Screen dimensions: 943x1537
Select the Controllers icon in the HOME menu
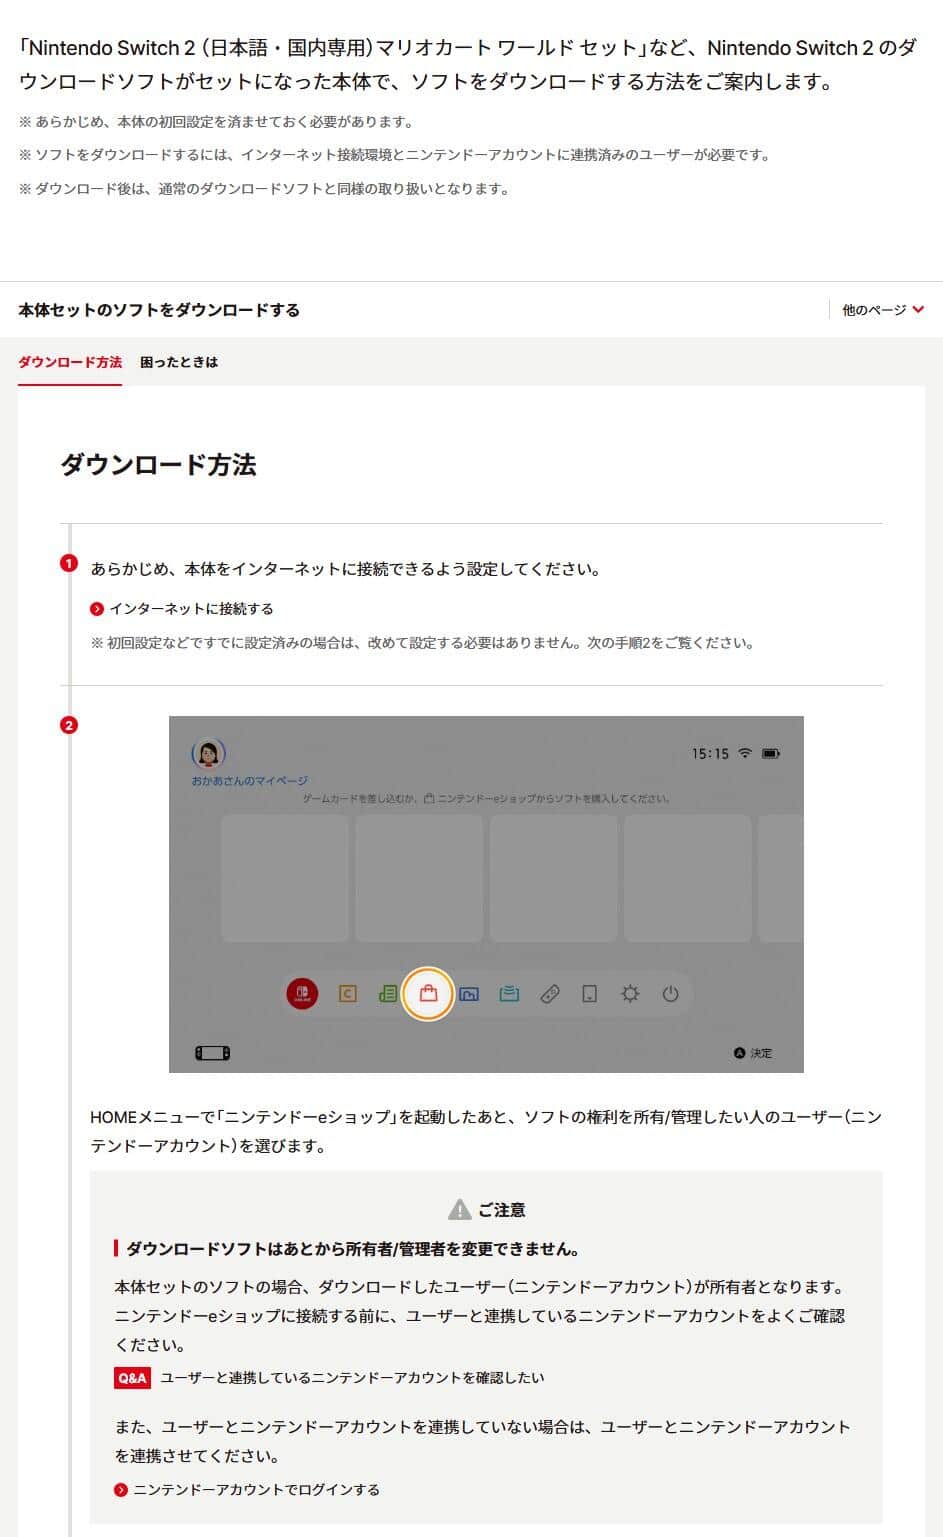(x=551, y=994)
